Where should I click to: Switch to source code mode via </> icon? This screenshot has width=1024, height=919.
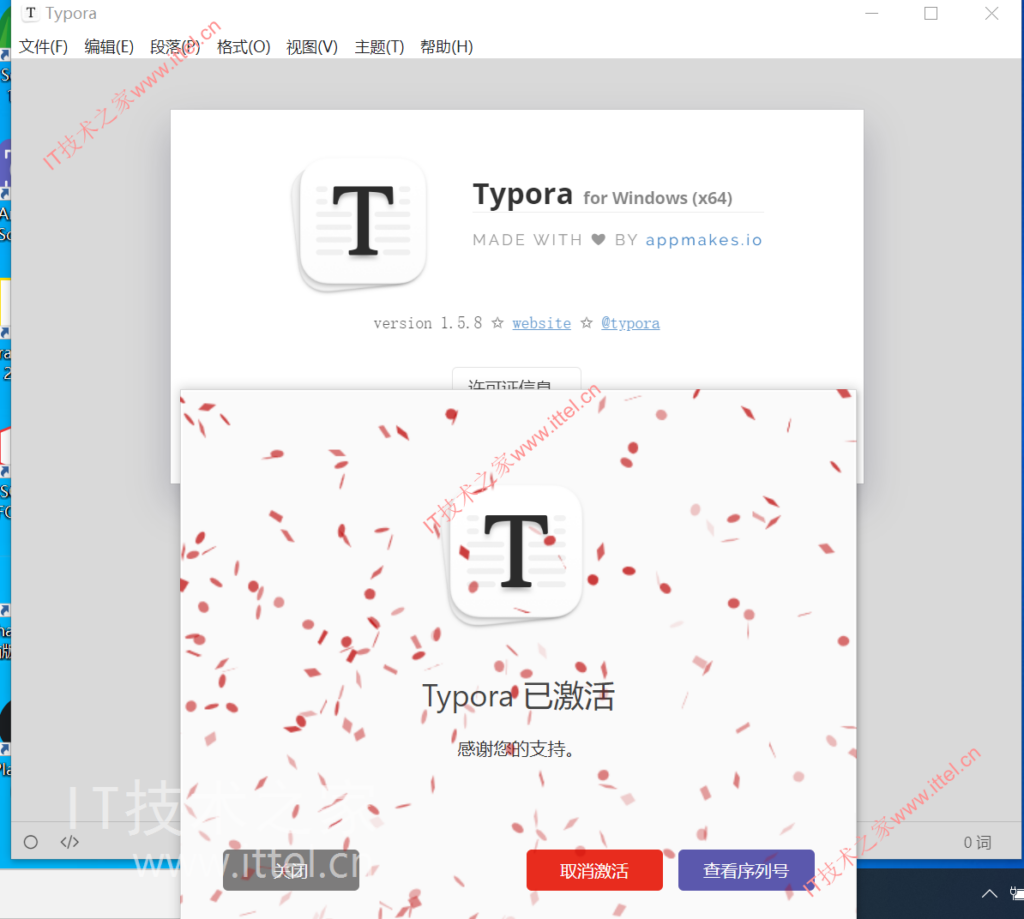tap(68, 841)
